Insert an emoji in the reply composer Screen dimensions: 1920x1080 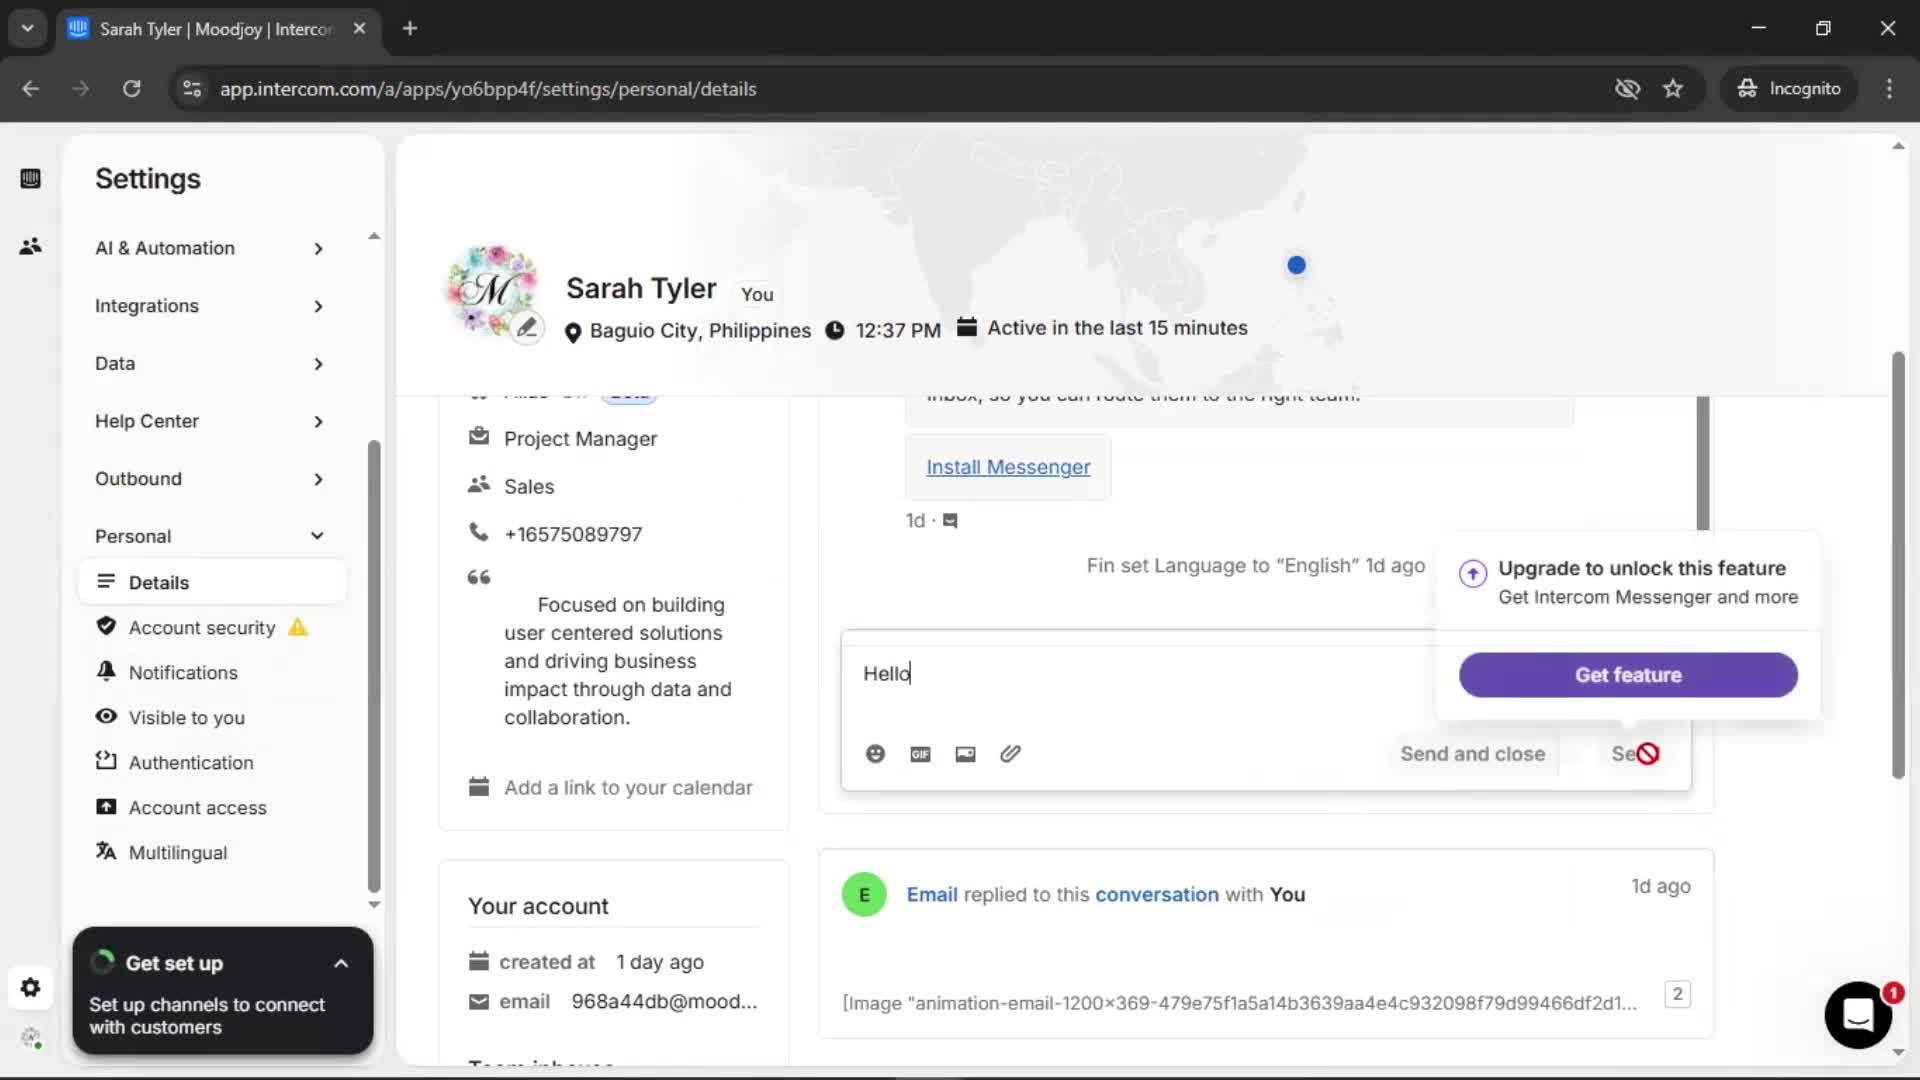(875, 754)
